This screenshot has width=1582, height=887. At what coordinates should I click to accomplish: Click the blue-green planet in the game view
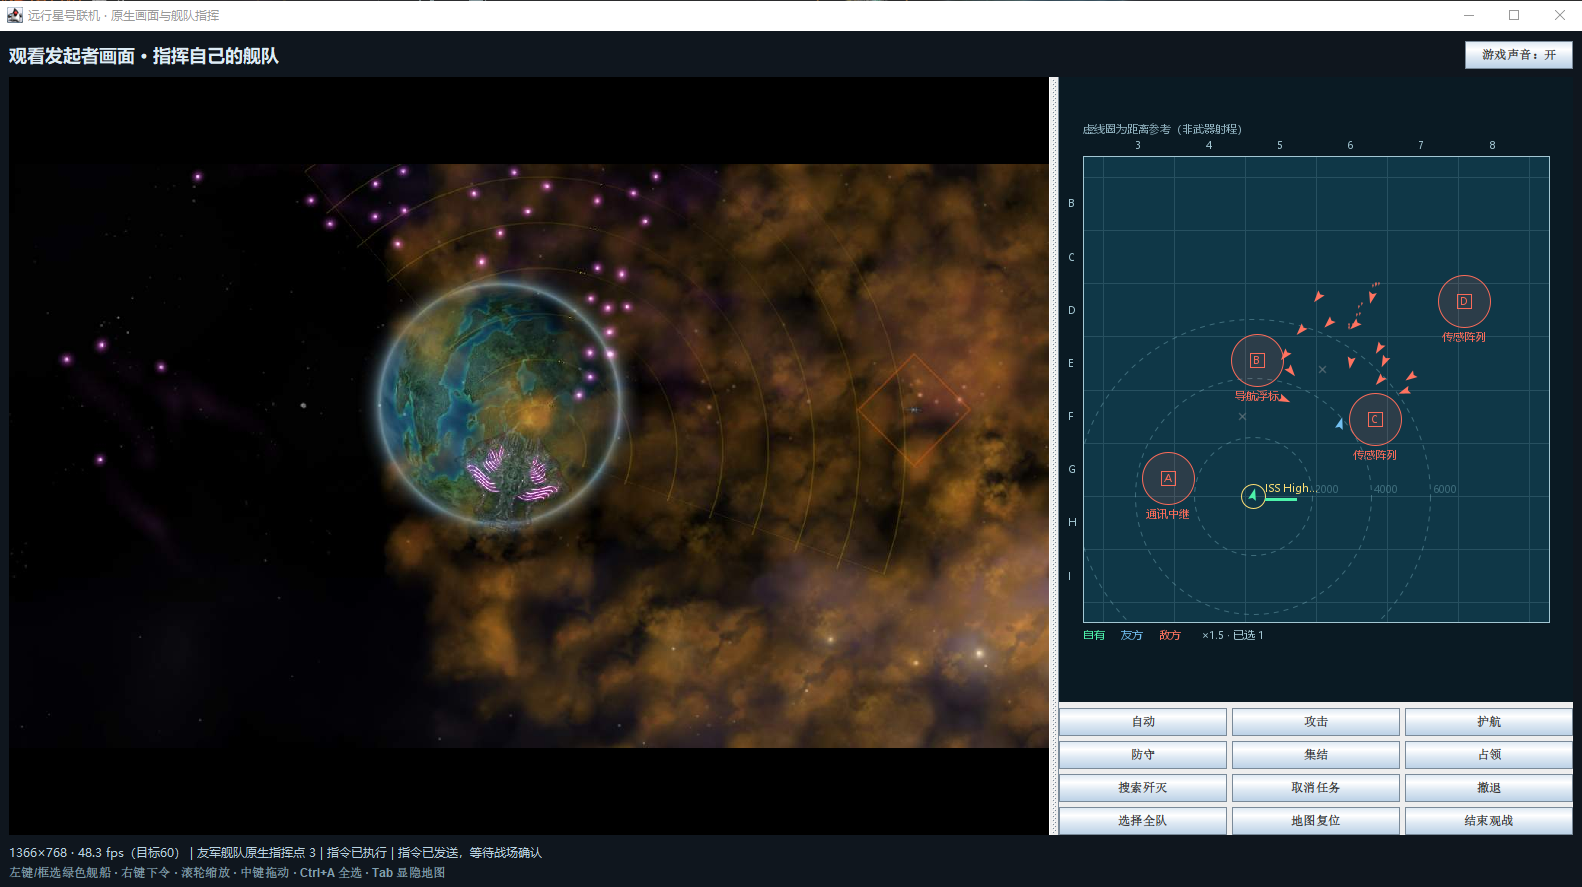[x=500, y=403]
